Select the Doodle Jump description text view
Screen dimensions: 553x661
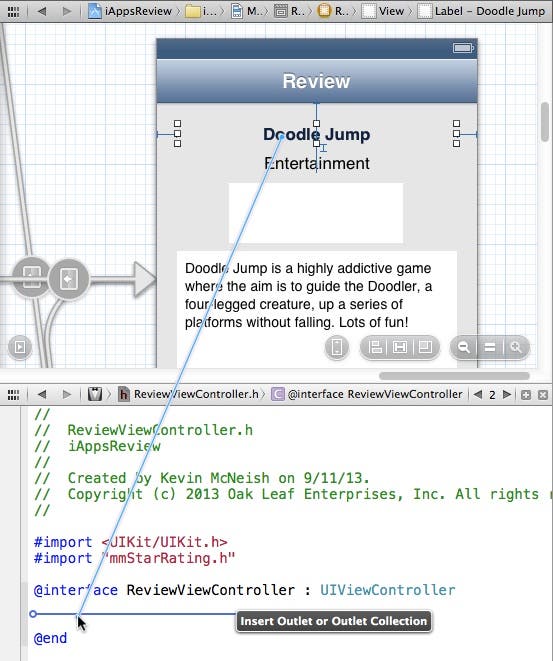point(317,309)
